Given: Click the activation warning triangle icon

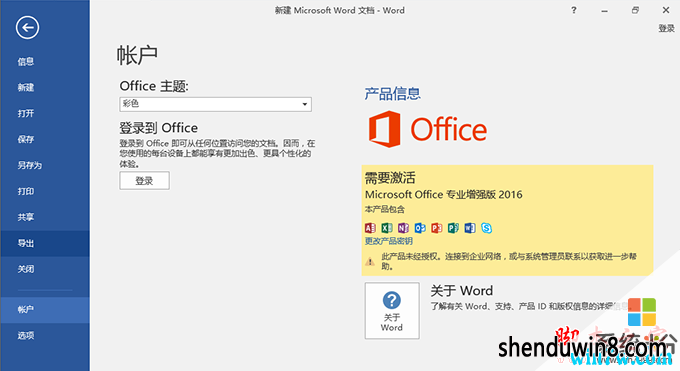Looking at the screenshot, I should (370, 261).
